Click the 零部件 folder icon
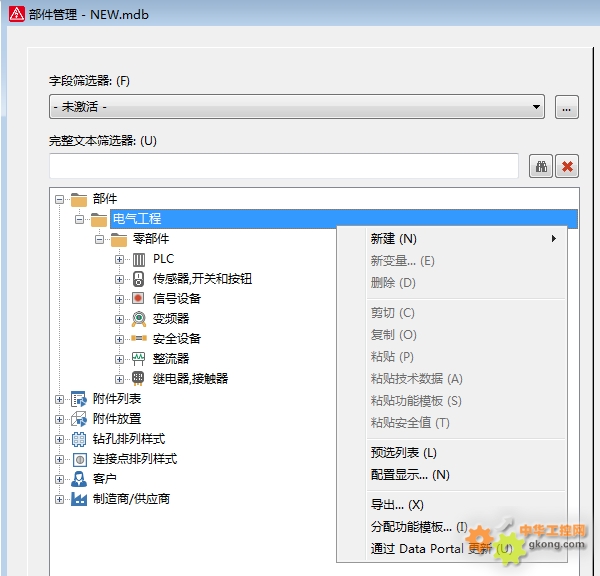The image size is (600, 576). point(119,240)
